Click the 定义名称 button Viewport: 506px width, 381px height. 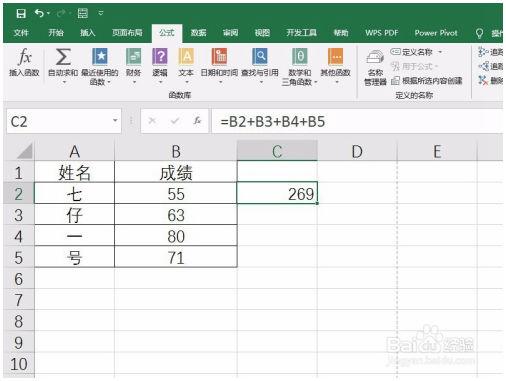pyautogui.click(x=411, y=52)
